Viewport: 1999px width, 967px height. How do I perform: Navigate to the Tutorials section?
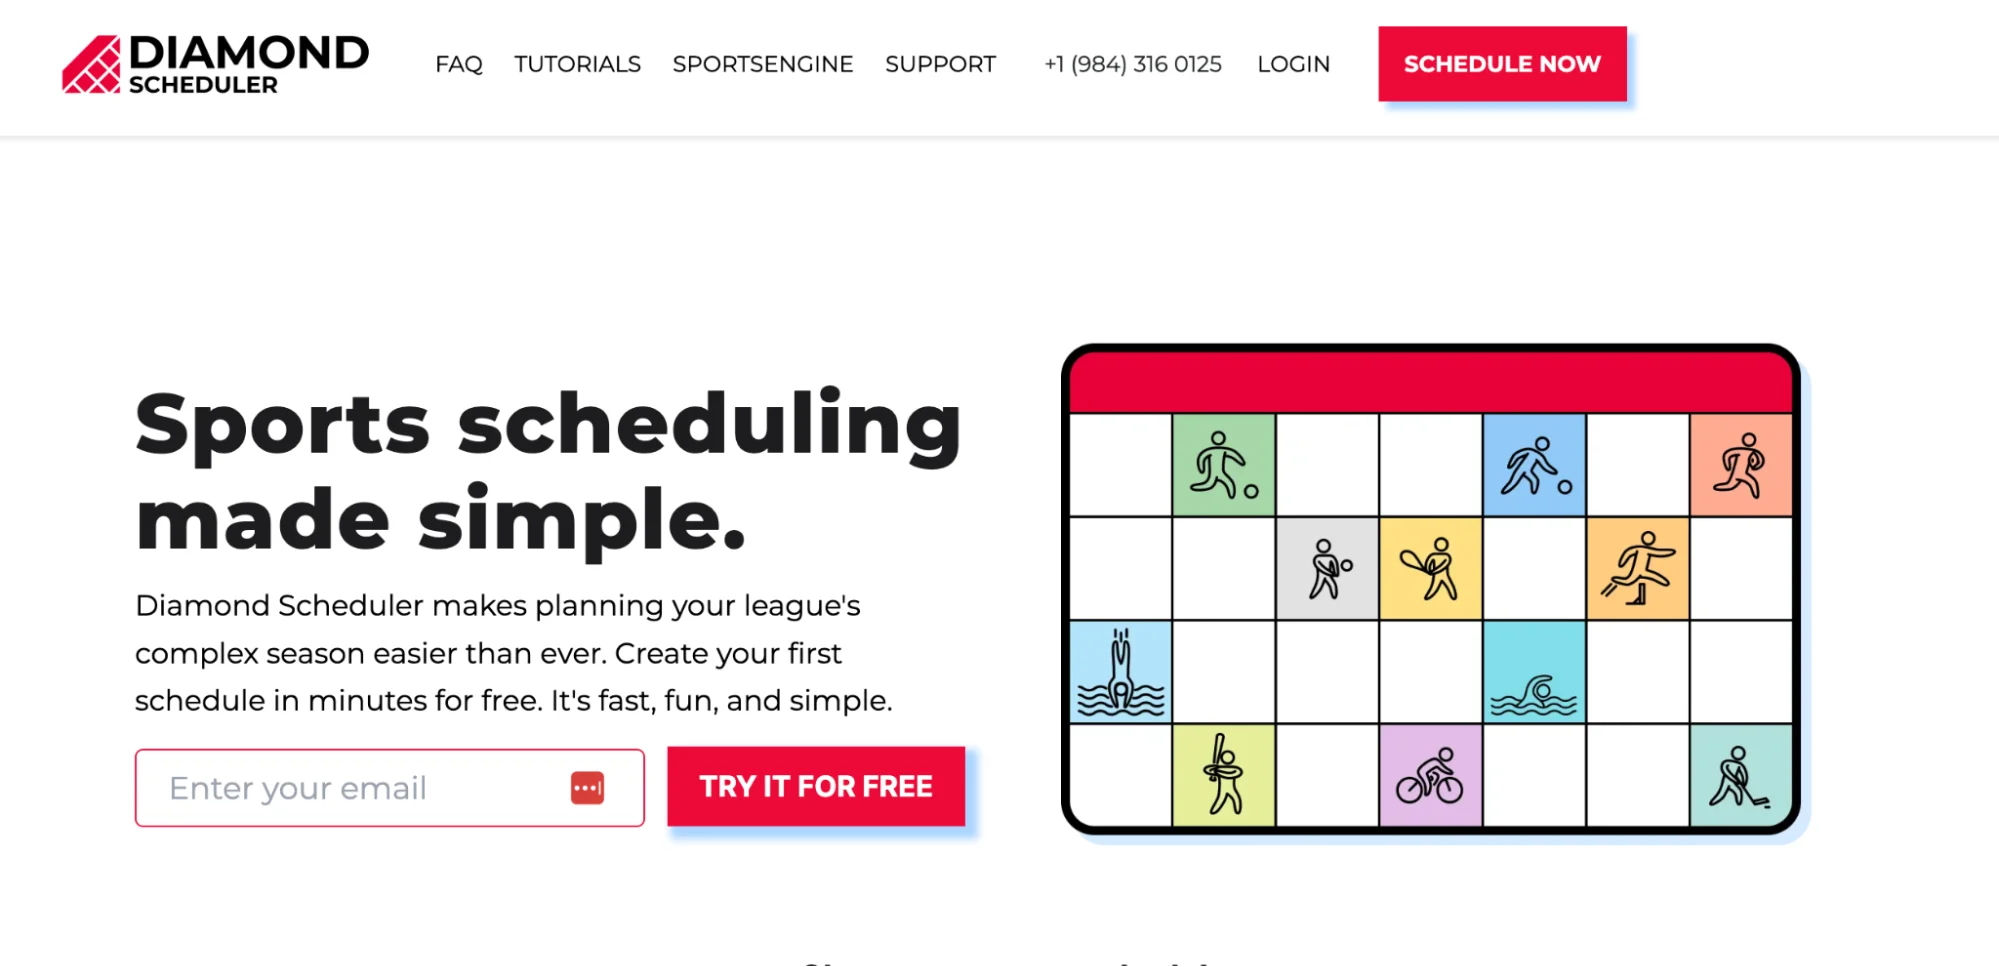coord(577,64)
